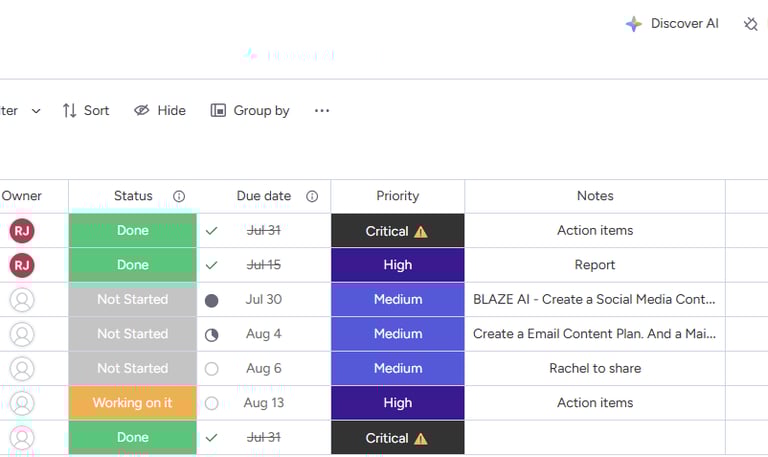Click the Hide eye icon
Screen dimensions: 768x457
(x=142, y=111)
